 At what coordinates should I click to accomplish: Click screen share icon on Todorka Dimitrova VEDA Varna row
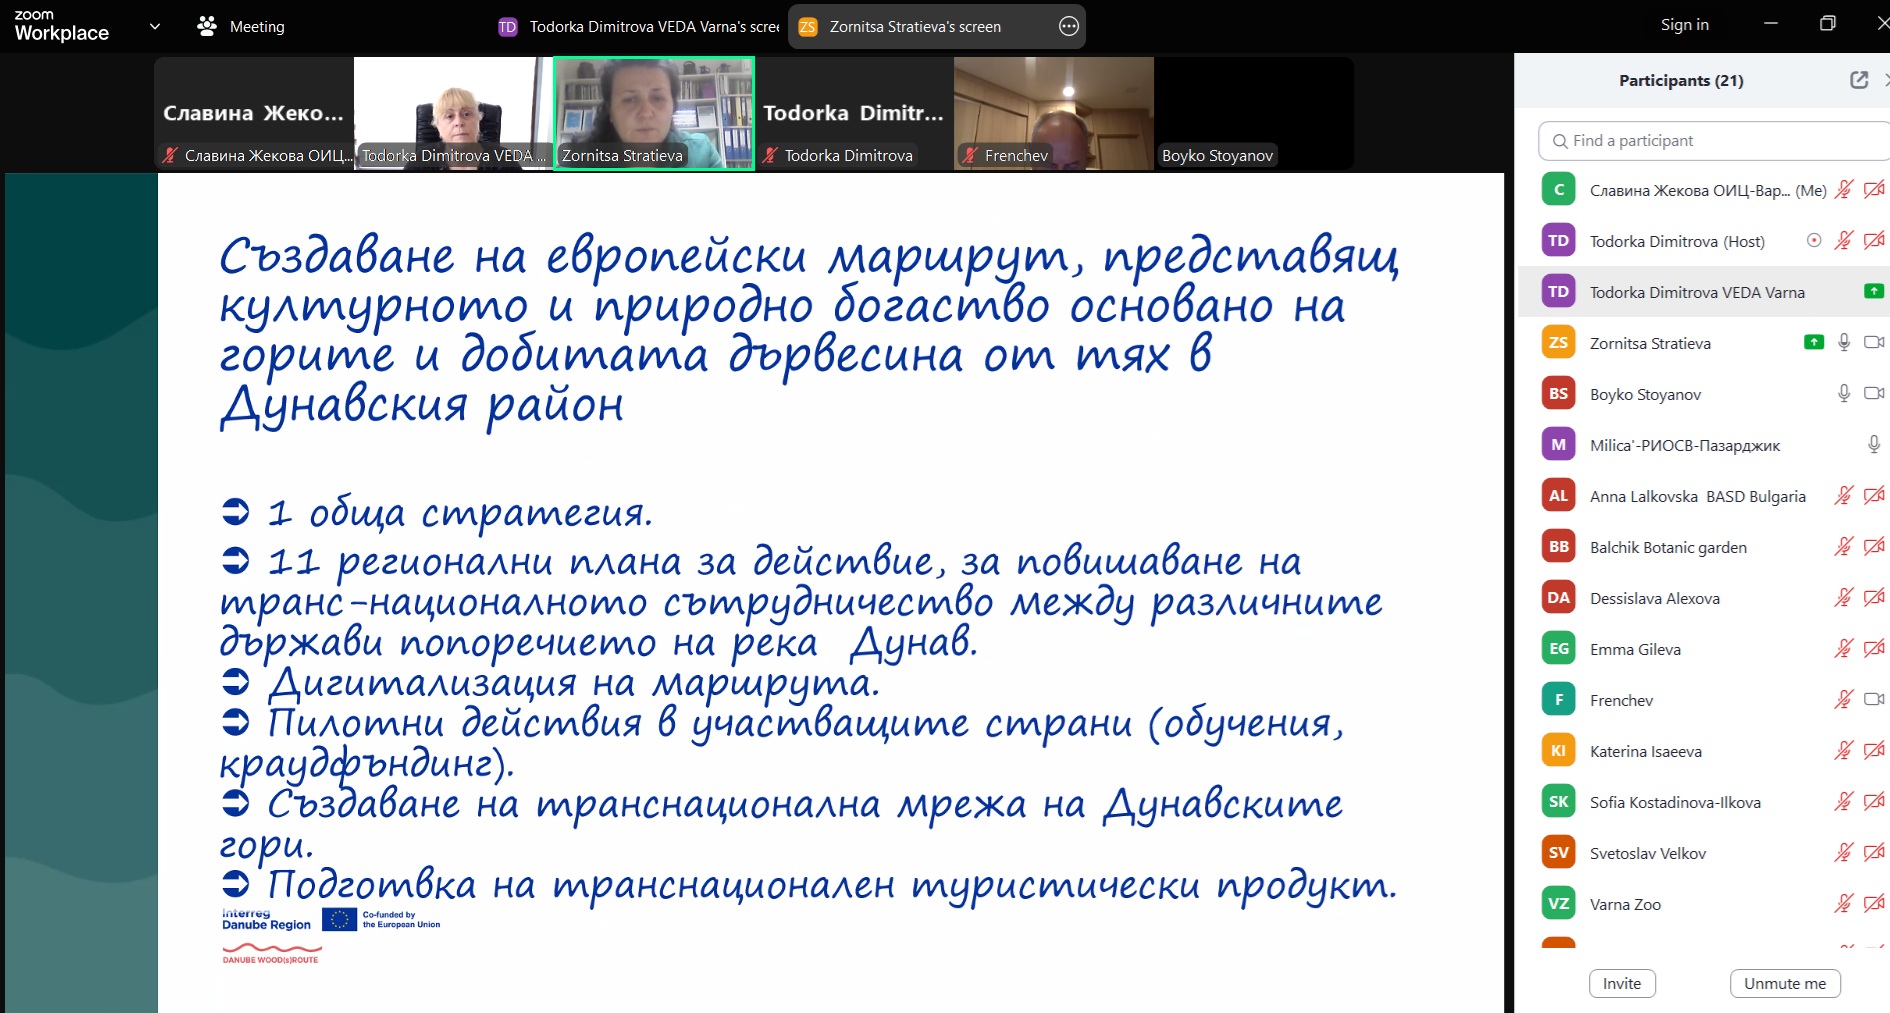(x=1874, y=292)
